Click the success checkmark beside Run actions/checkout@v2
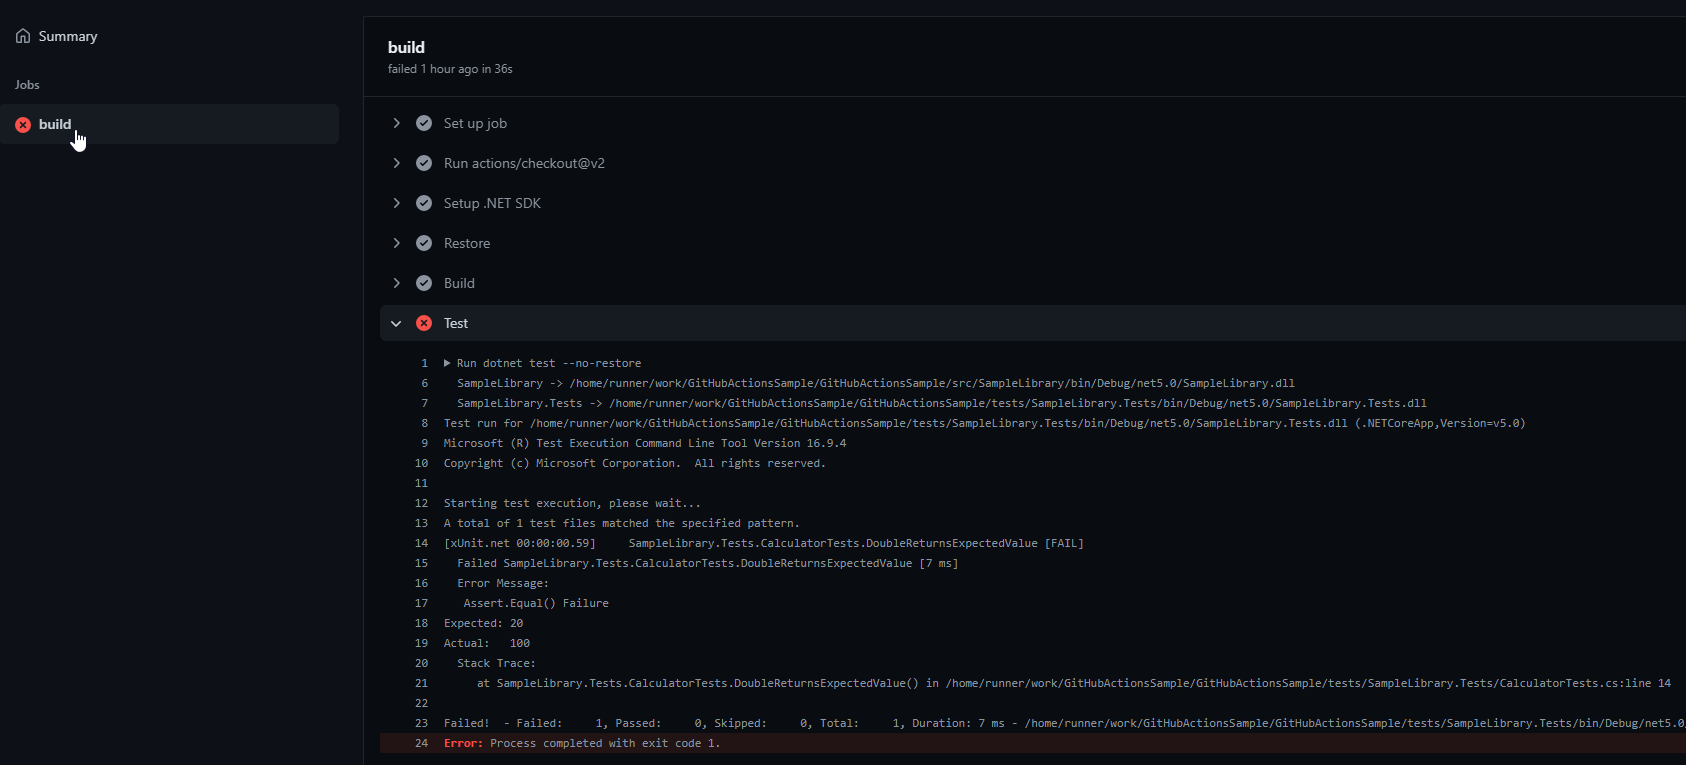Viewport: 1686px width, 765px height. click(424, 163)
